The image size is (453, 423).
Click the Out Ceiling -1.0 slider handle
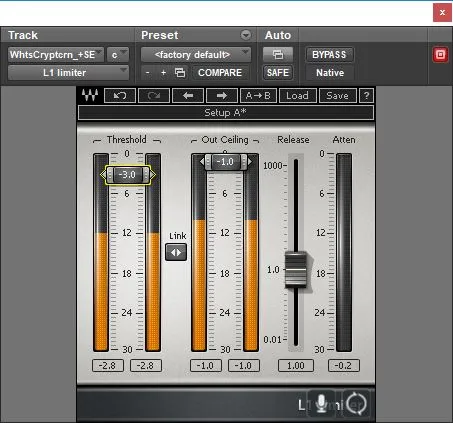tap(225, 162)
